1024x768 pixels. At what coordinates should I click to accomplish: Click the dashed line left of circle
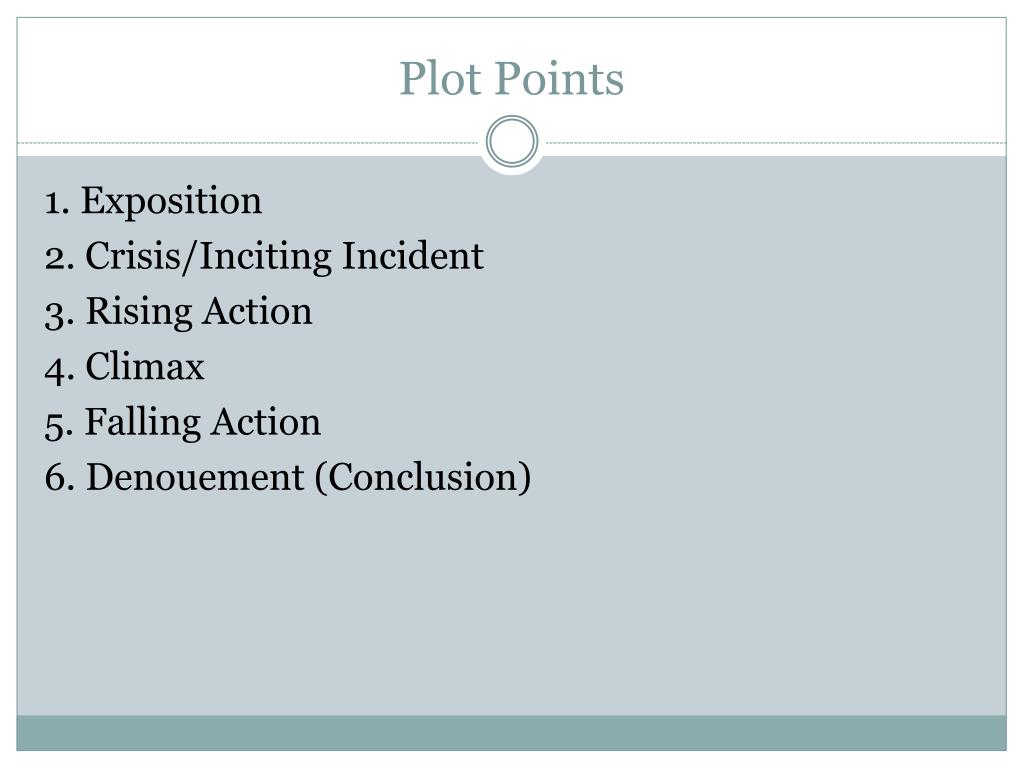(248, 142)
